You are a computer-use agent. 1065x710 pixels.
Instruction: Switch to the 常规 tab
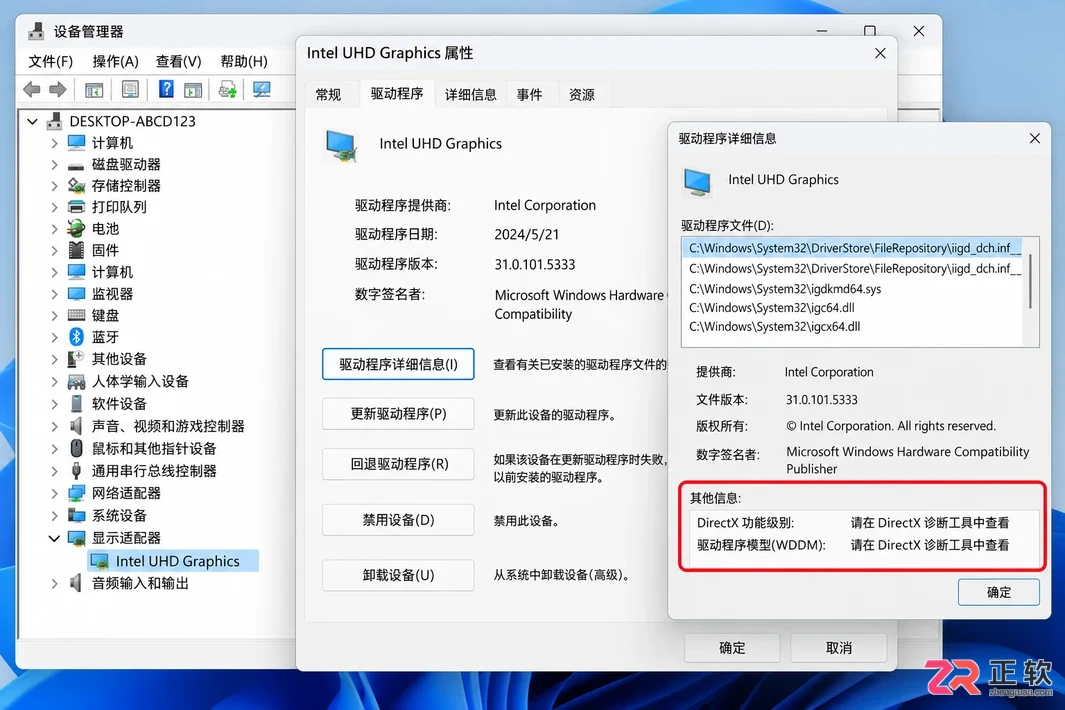329,94
